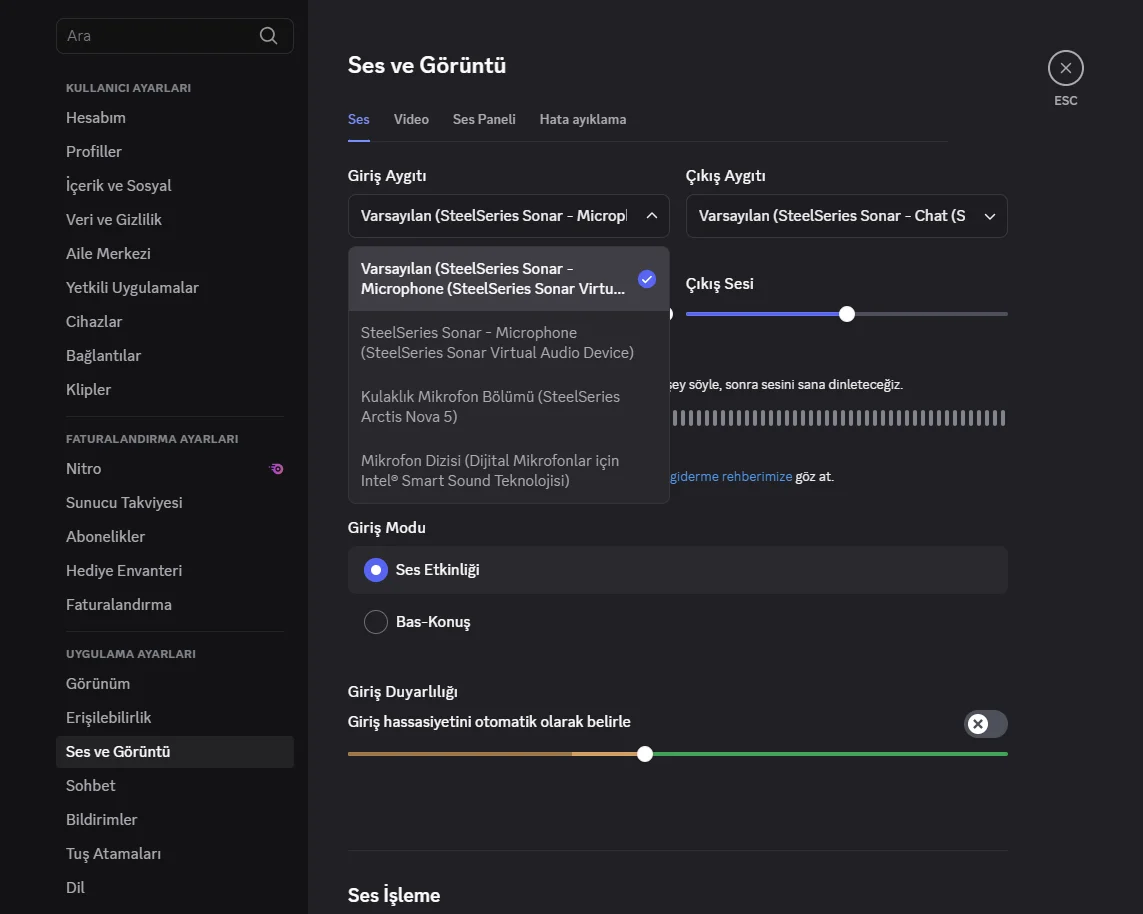Screen dimensions: 1143x914
Task: Open the giderme rehberimize link
Action: click(x=731, y=477)
